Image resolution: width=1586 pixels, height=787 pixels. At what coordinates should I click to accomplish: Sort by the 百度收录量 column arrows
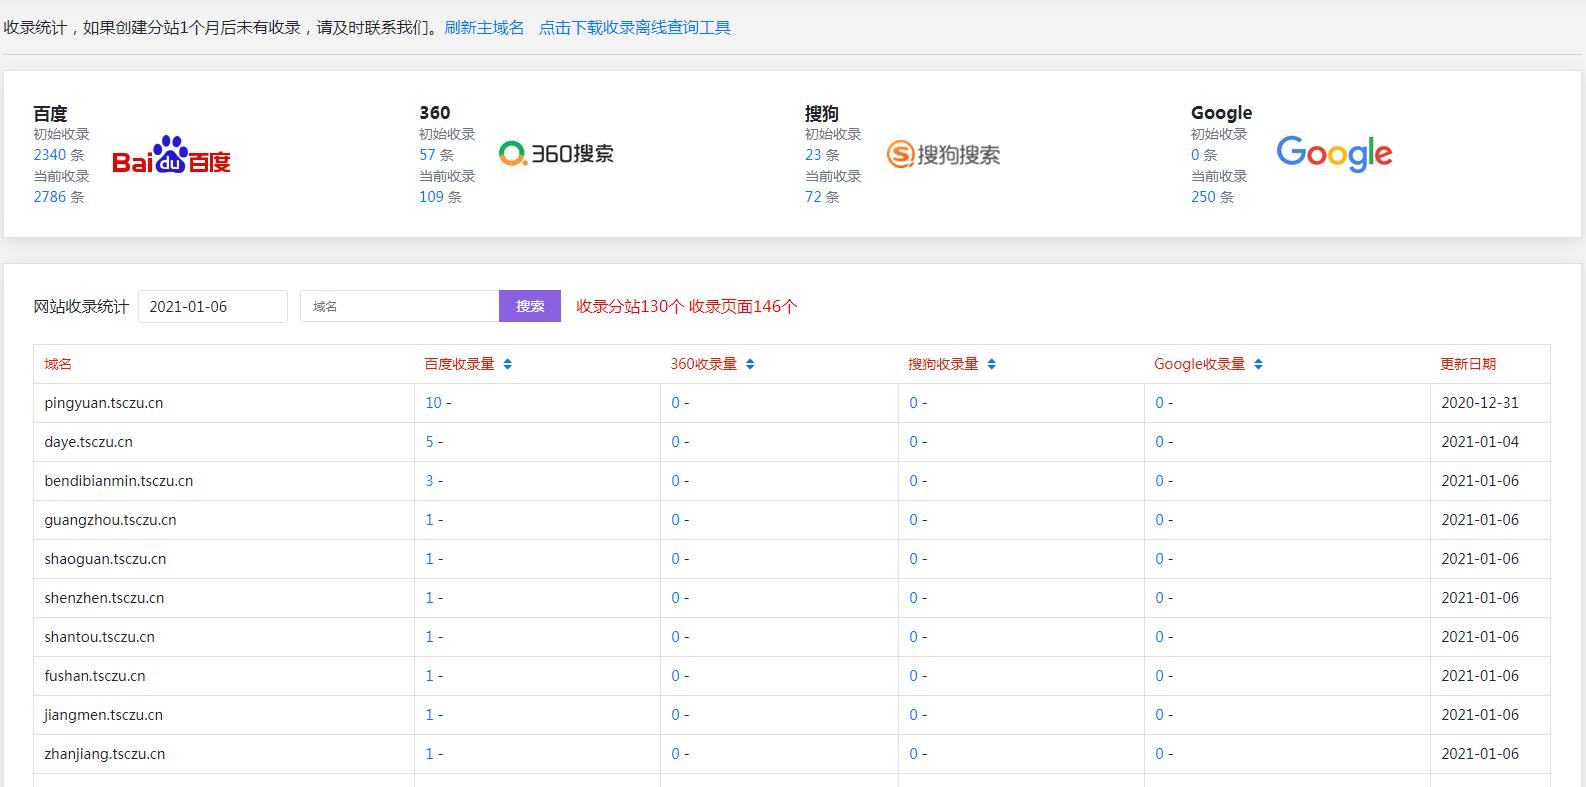(508, 365)
